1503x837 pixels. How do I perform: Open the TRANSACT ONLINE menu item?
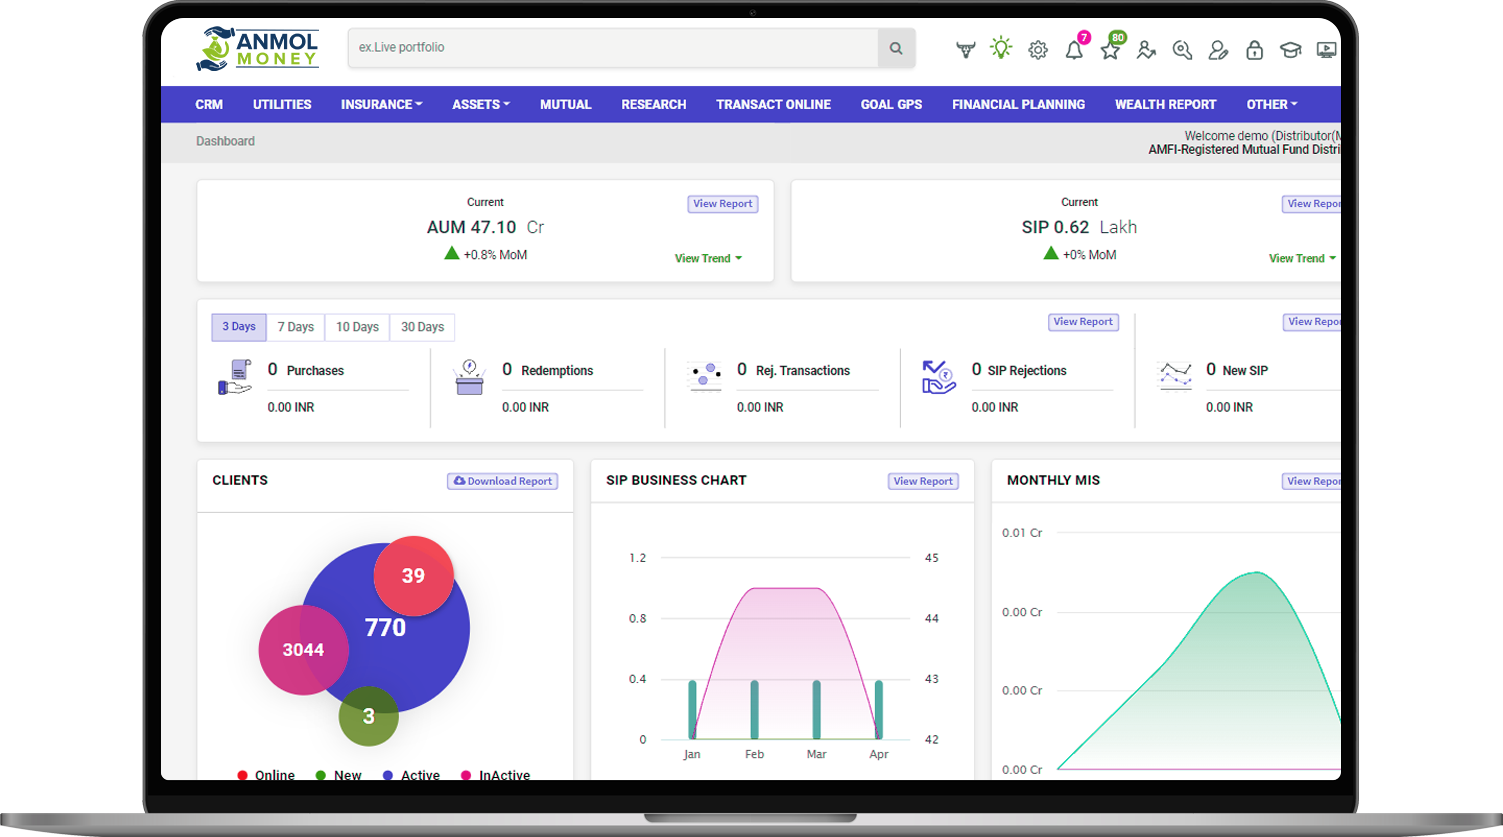(x=773, y=104)
